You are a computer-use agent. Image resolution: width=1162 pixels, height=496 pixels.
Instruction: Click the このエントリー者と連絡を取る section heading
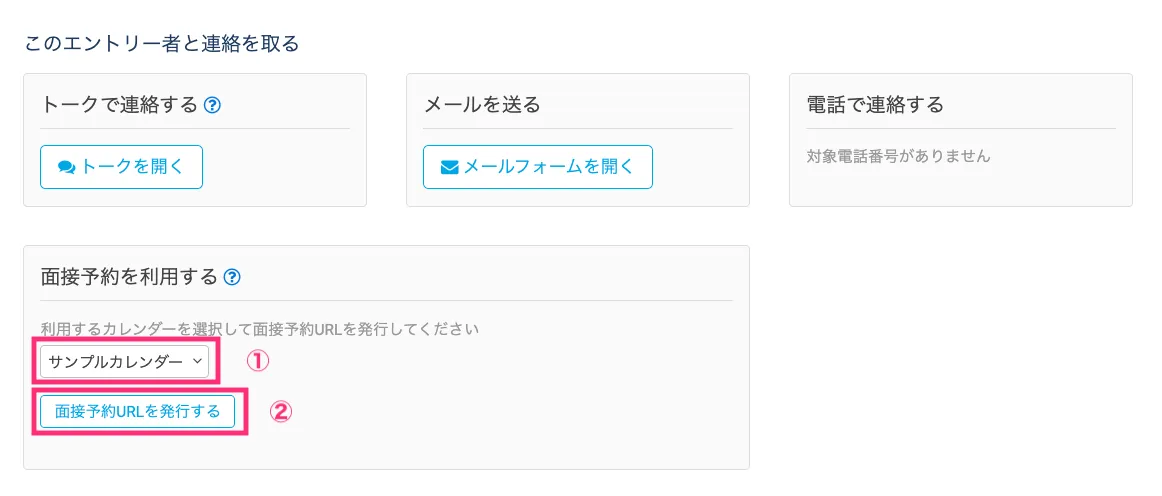(161, 44)
